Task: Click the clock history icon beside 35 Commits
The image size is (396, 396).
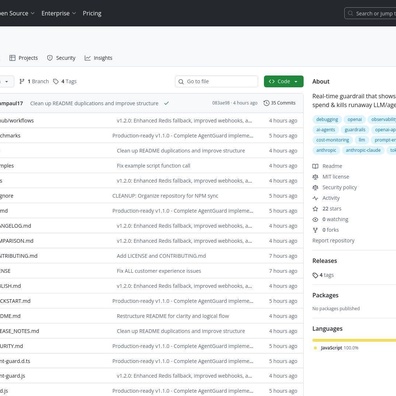Action: pyautogui.click(x=266, y=103)
